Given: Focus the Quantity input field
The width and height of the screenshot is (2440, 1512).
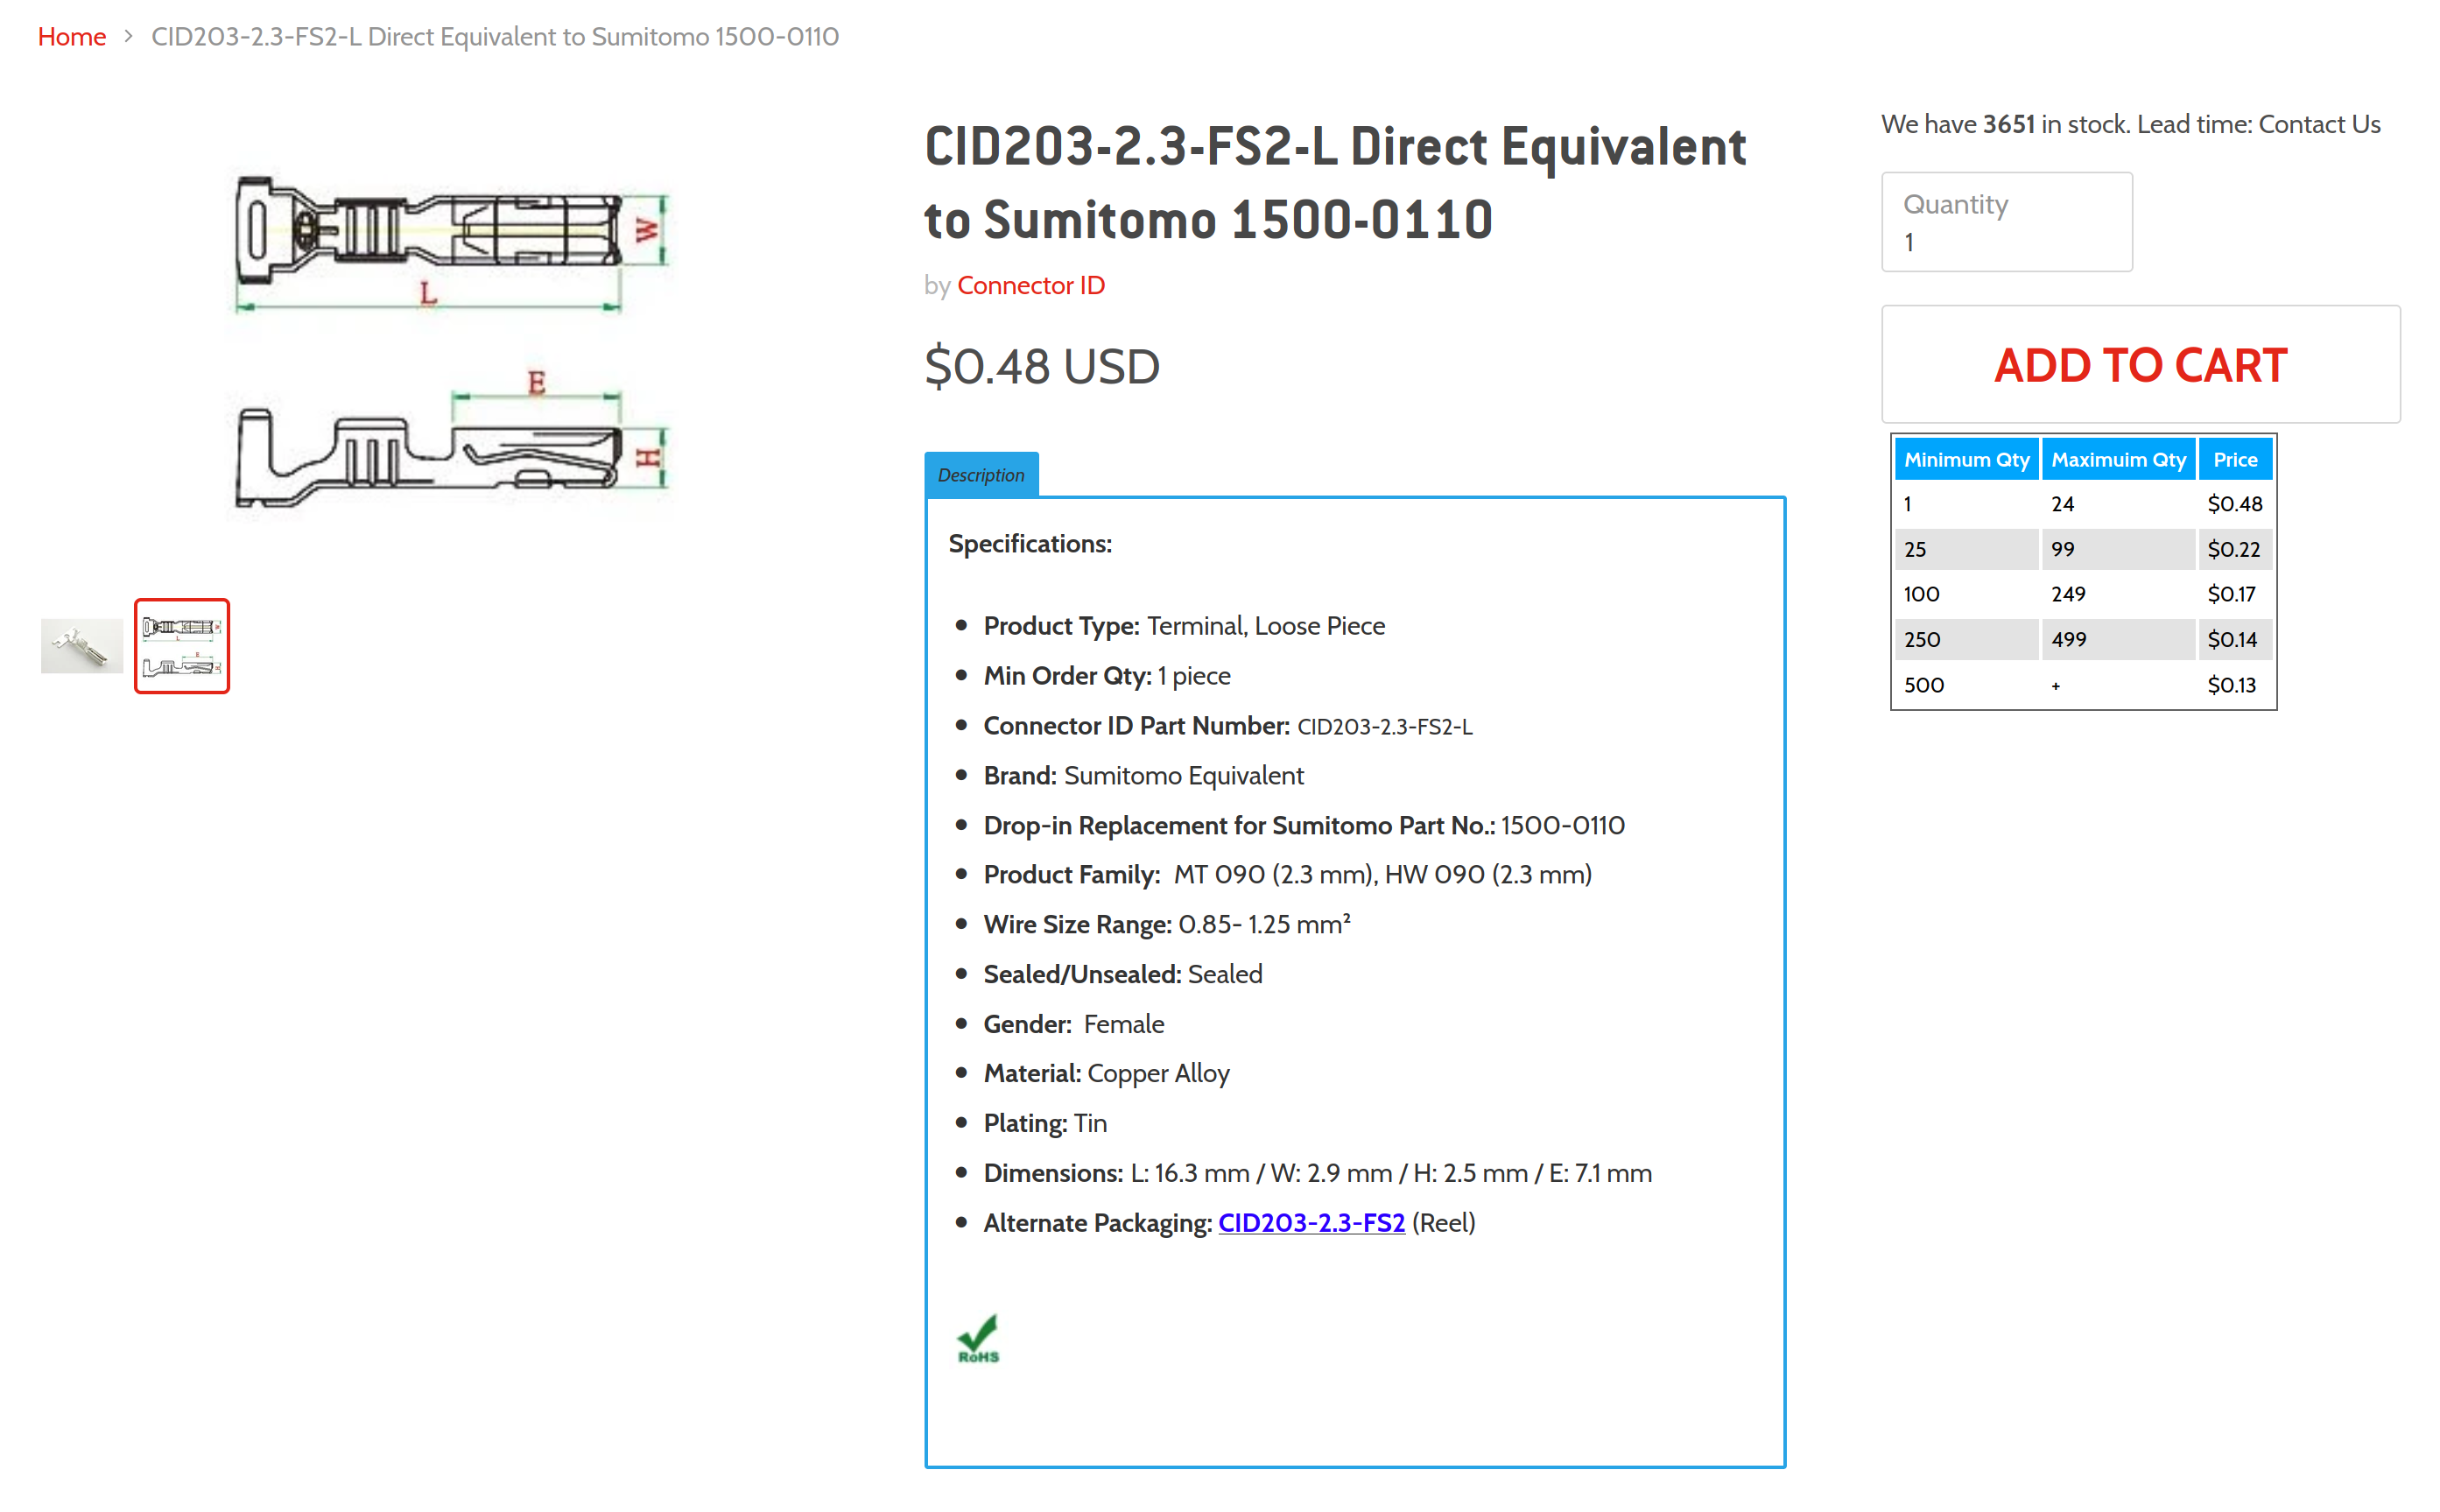Looking at the screenshot, I should tap(2006, 222).
